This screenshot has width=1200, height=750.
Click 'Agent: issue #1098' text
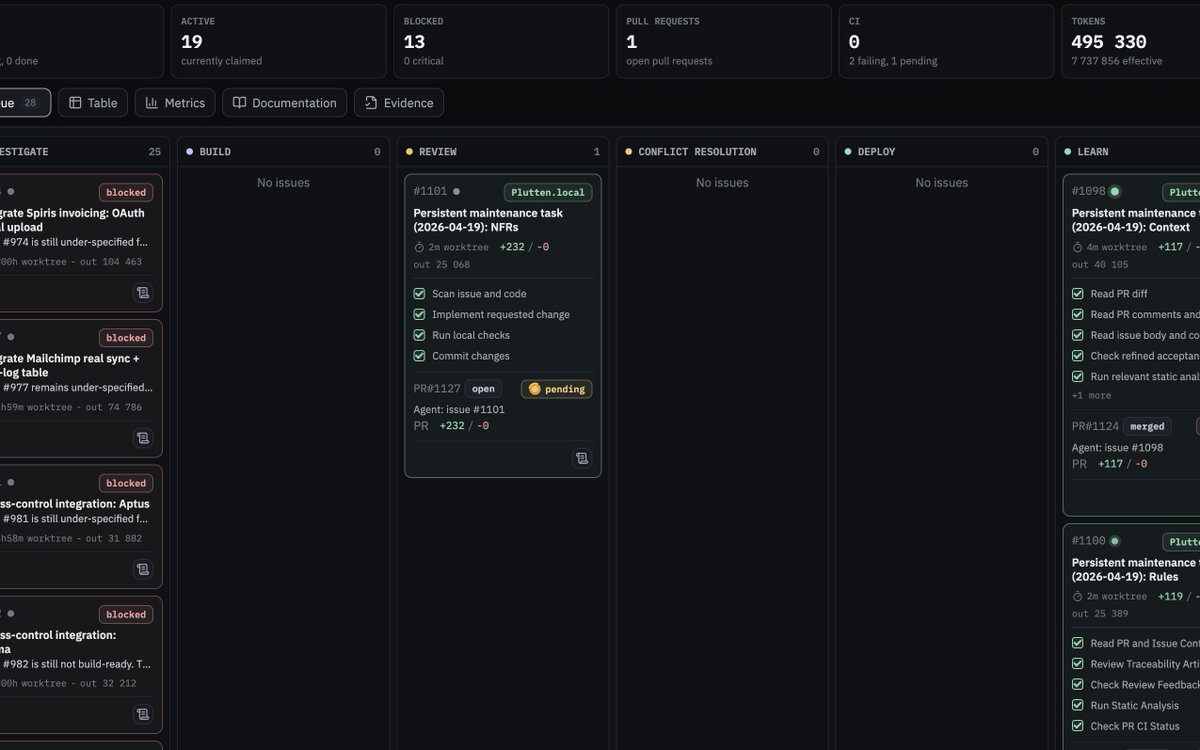click(x=1118, y=447)
